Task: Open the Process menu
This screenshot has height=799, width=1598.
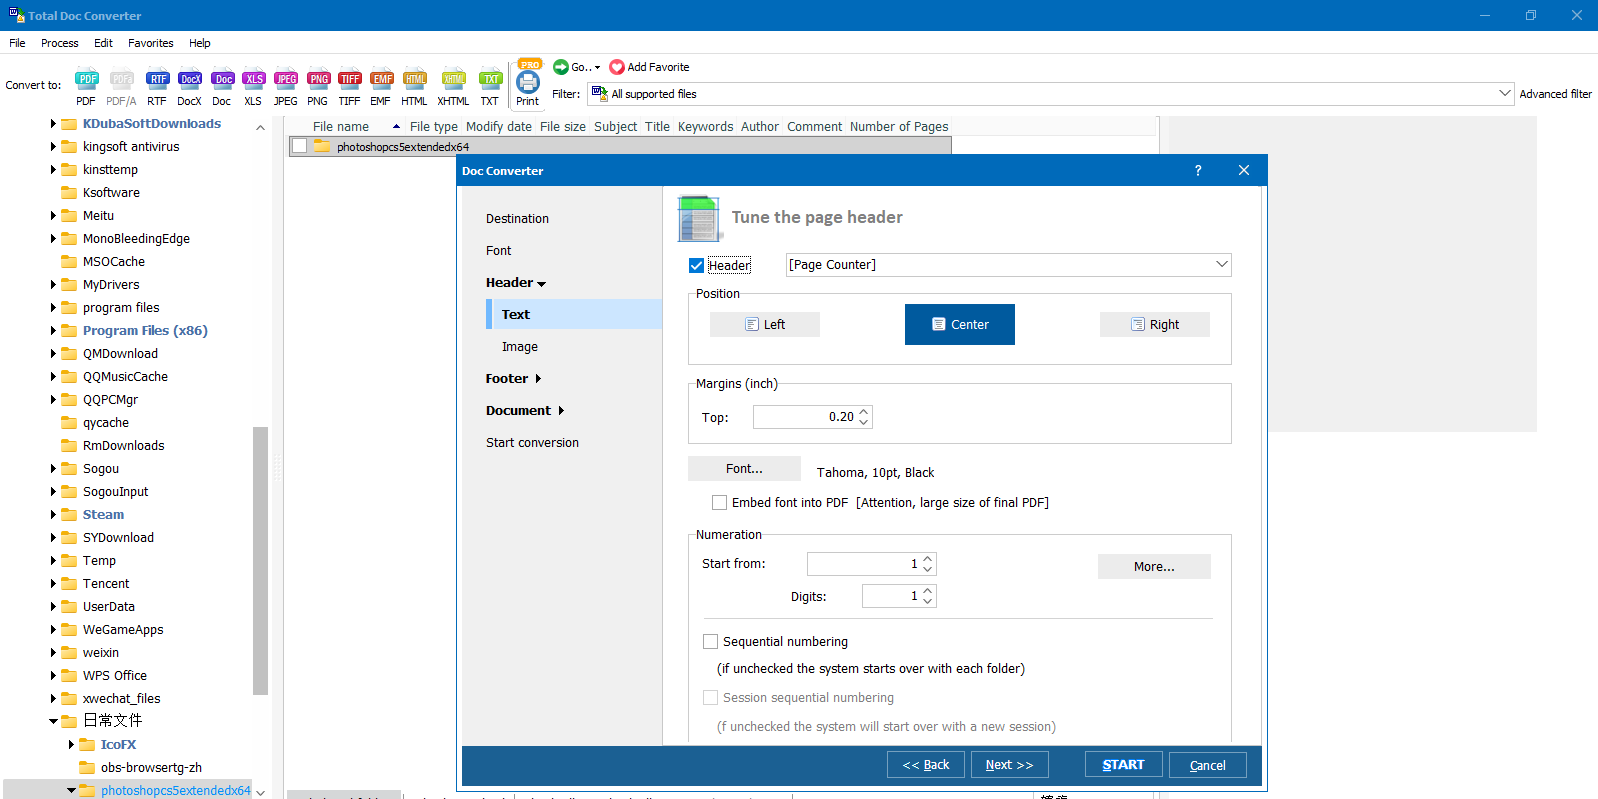Action: (59, 43)
